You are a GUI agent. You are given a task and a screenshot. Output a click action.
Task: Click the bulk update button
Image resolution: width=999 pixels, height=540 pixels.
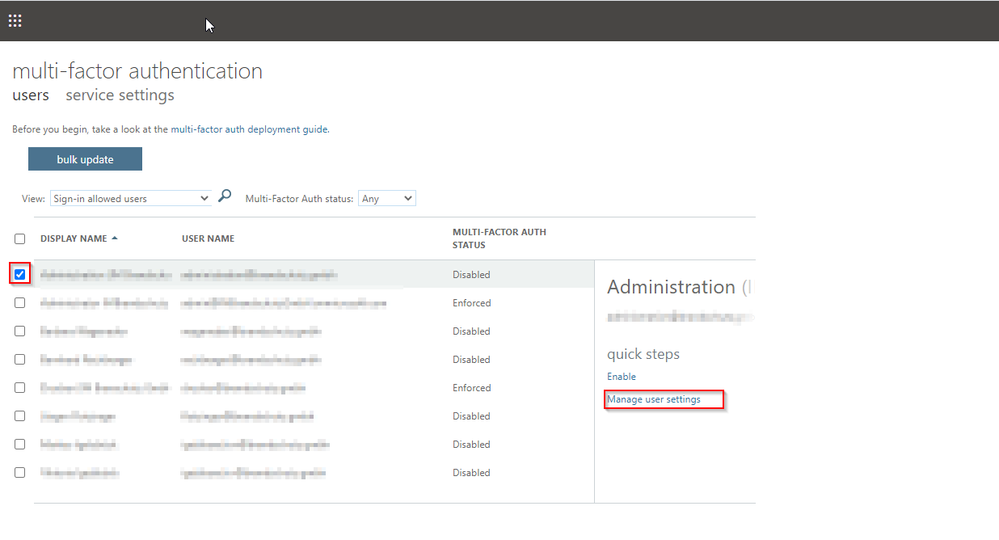point(85,160)
